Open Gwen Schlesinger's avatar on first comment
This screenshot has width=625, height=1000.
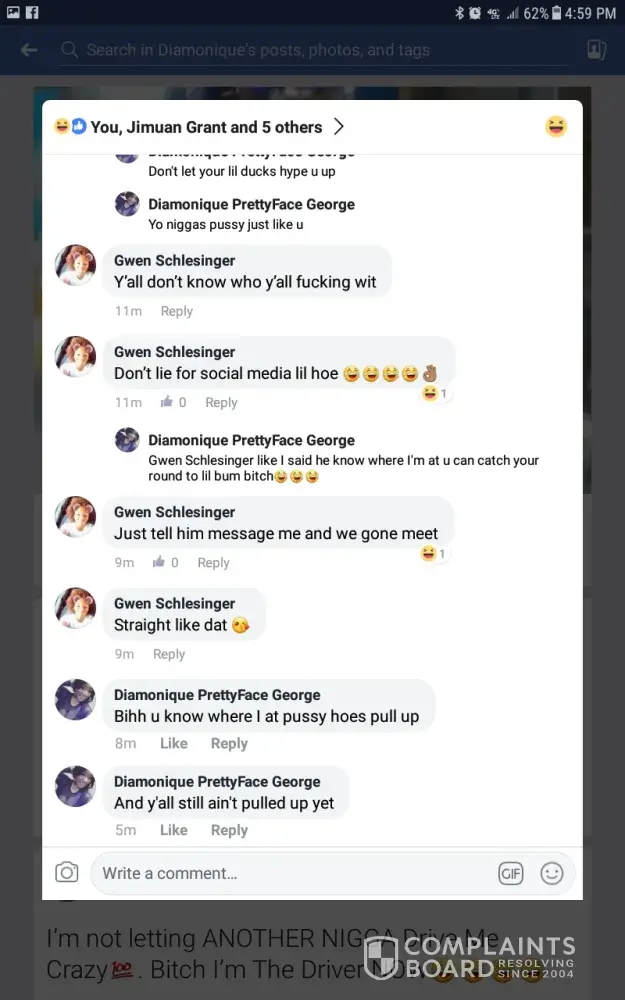click(x=75, y=265)
